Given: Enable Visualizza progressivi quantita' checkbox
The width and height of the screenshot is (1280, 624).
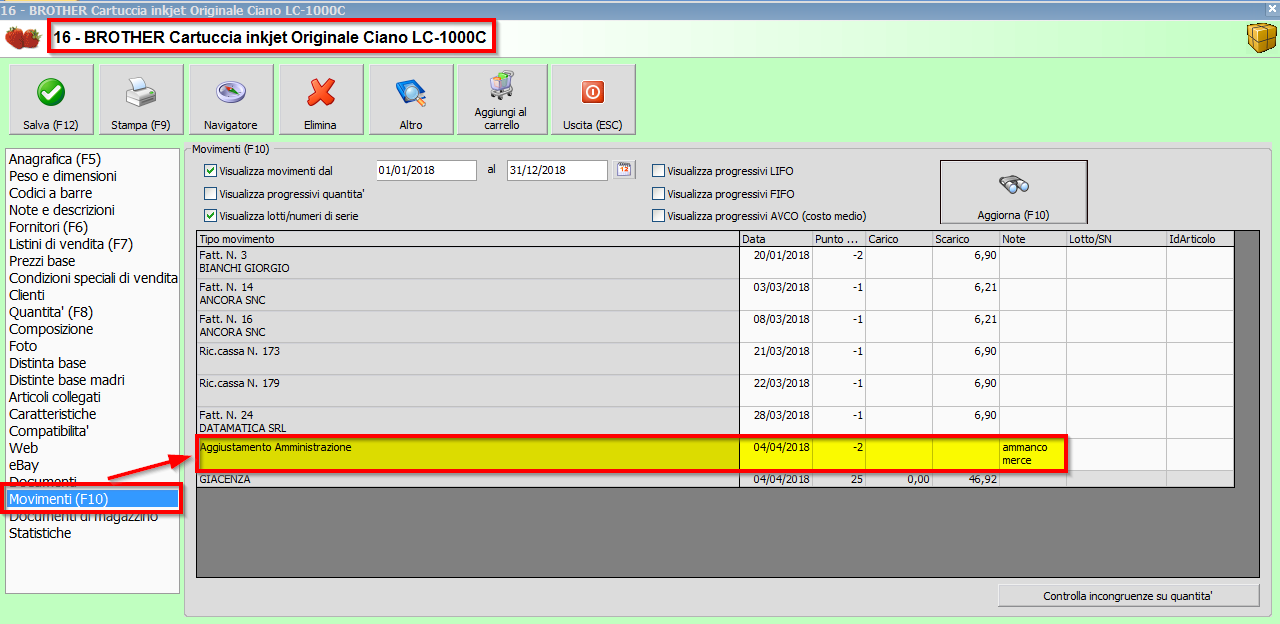Looking at the screenshot, I should pos(210,194).
